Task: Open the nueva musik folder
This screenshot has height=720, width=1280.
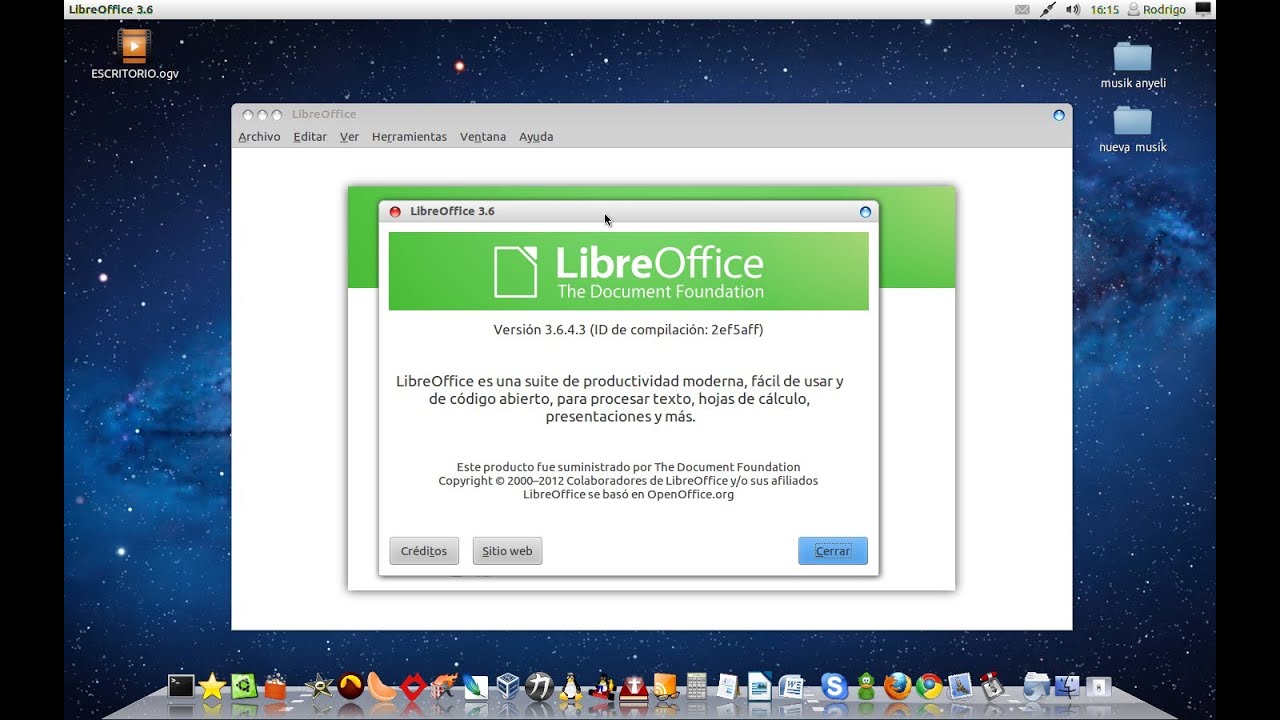Action: pos(1133,129)
